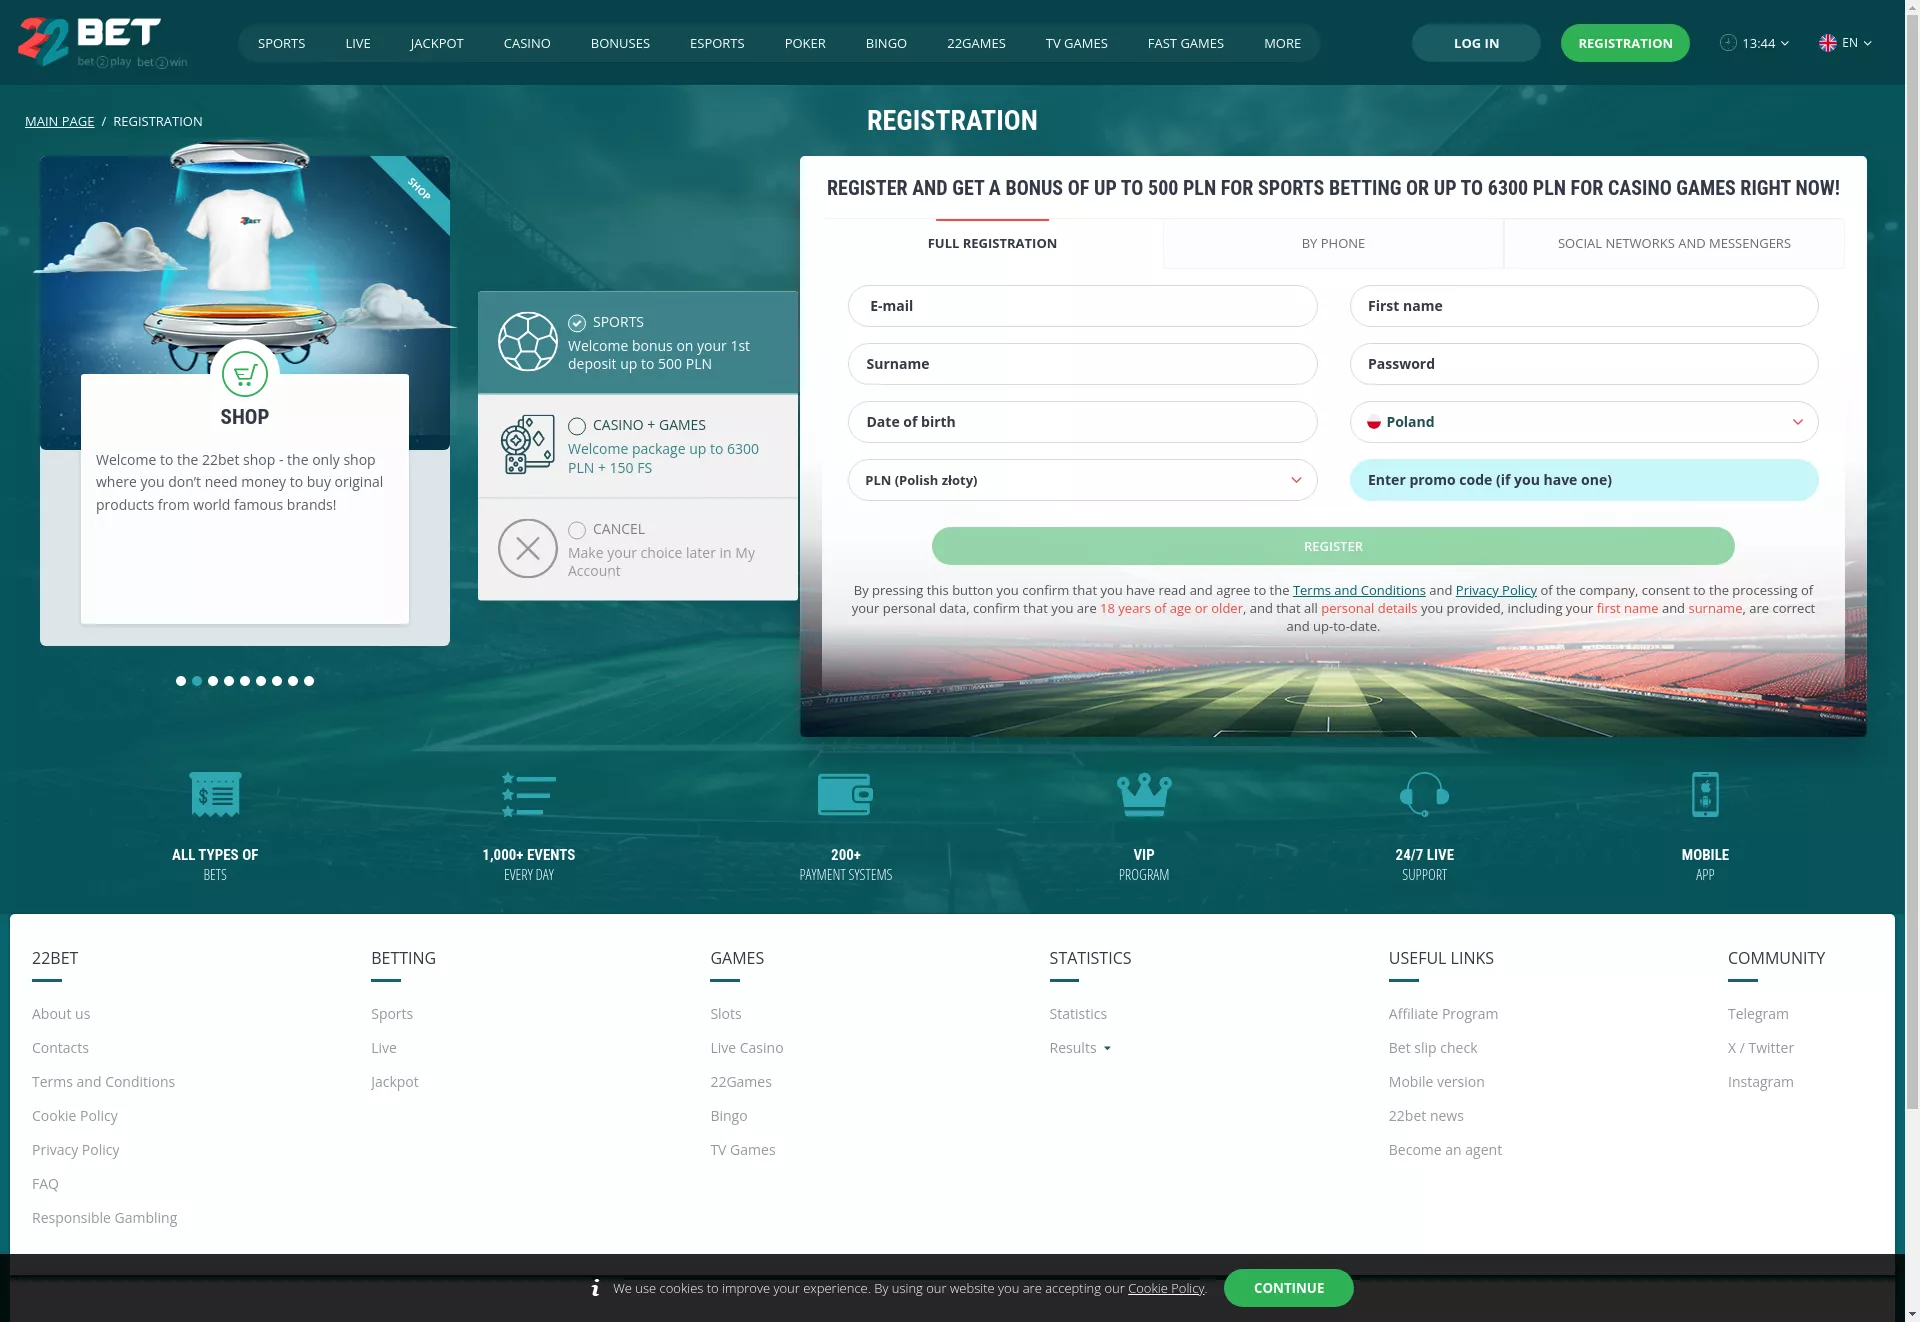Open the 22GAMES navigation menu item

tap(976, 43)
